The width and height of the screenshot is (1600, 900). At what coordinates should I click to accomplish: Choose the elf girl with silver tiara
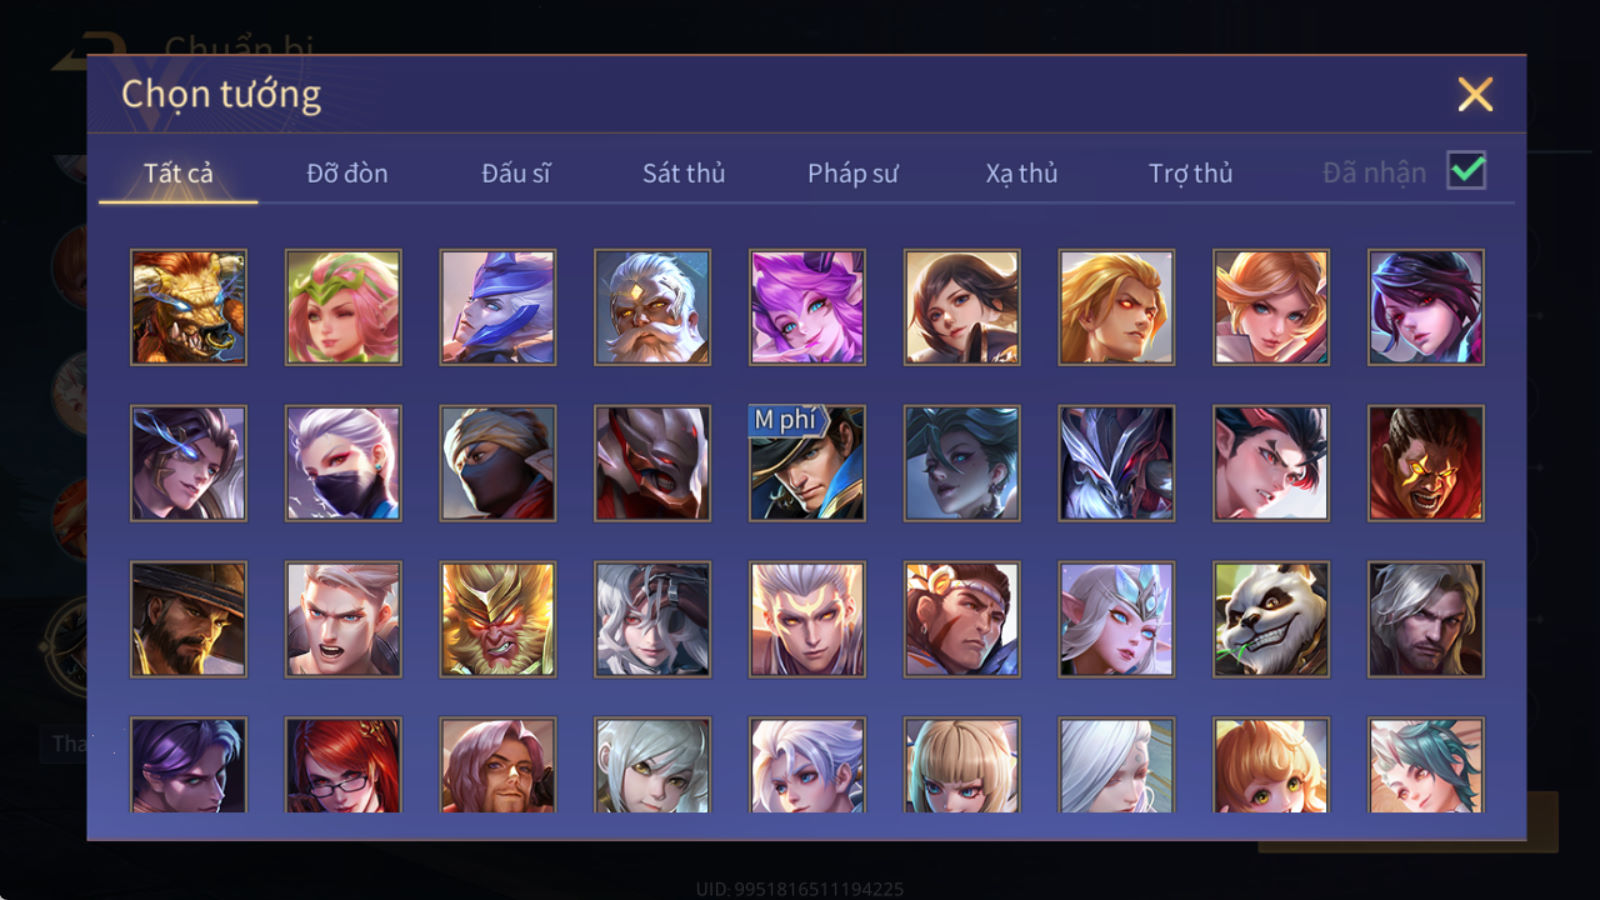(x=1116, y=619)
